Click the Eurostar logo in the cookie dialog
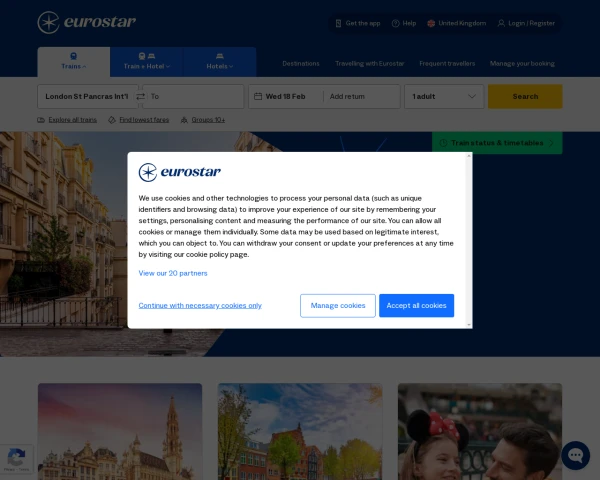This screenshot has height=480, width=600. tap(179, 172)
